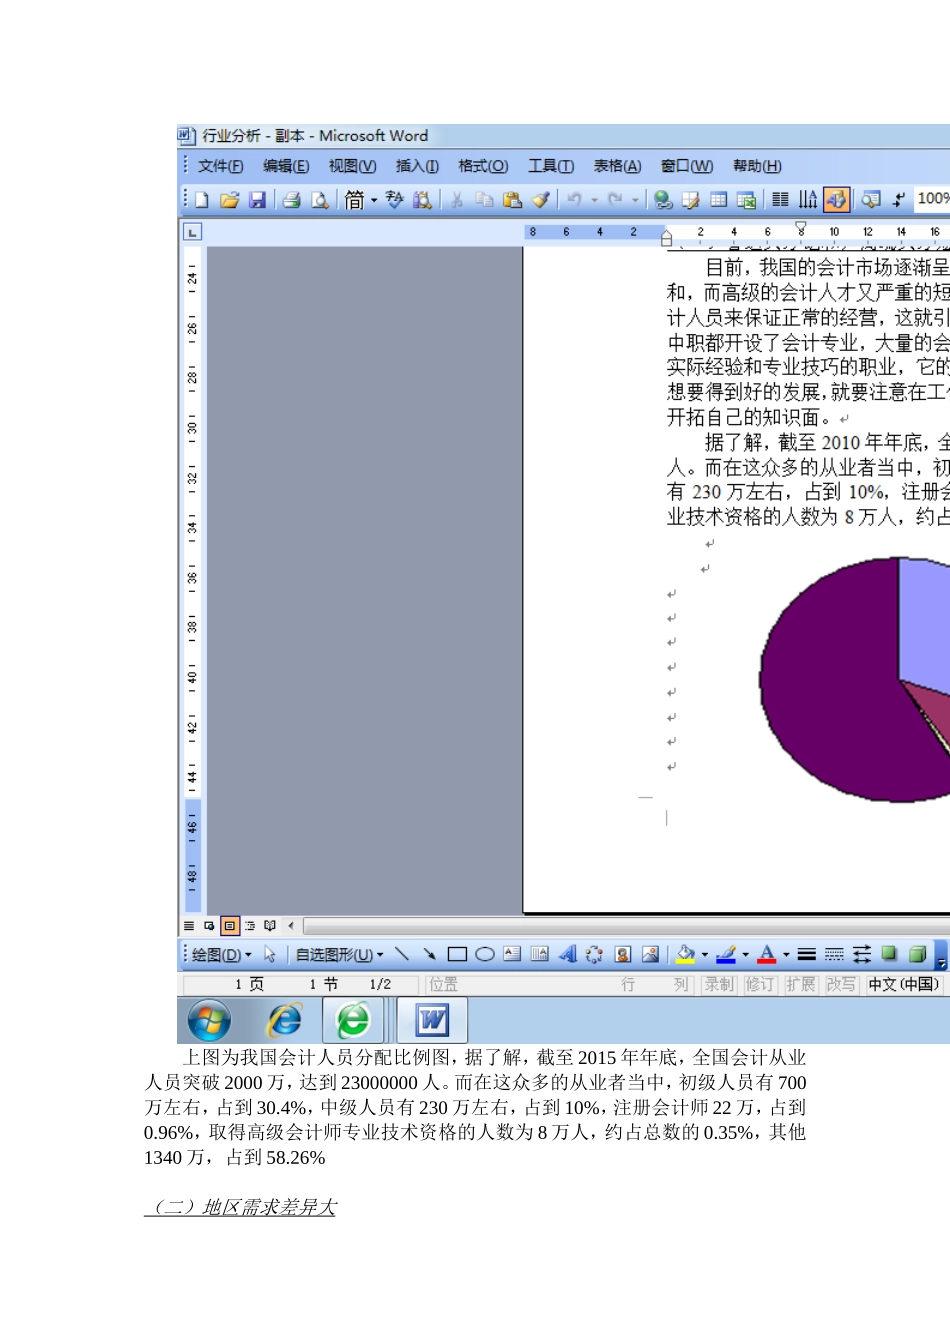Image resolution: width=950 pixels, height=1344 pixels.
Task: Switch to Print Layout view
Action: (229, 926)
